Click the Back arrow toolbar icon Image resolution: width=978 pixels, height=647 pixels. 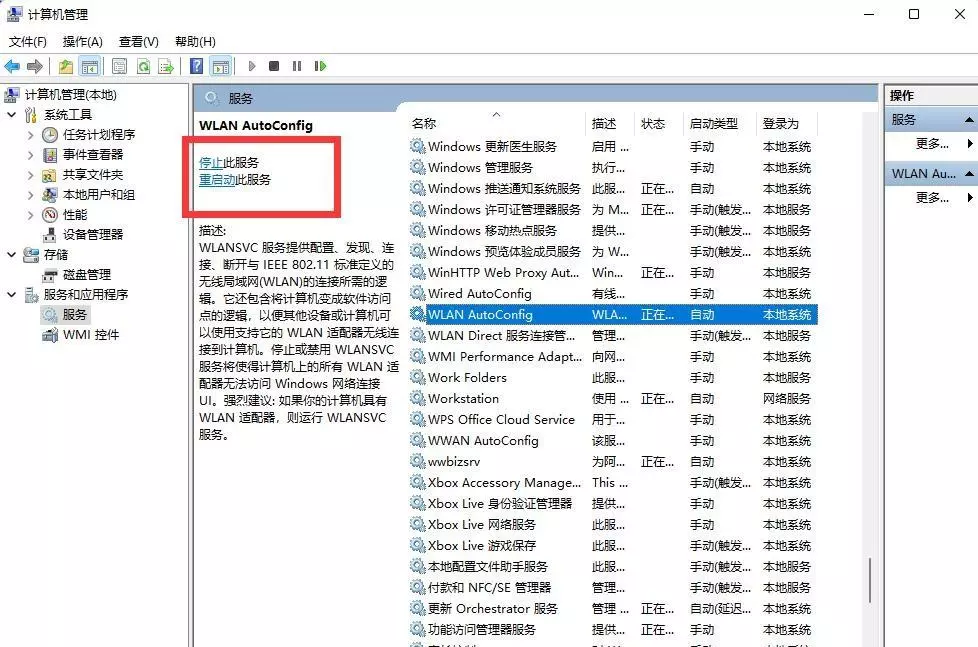[12, 66]
